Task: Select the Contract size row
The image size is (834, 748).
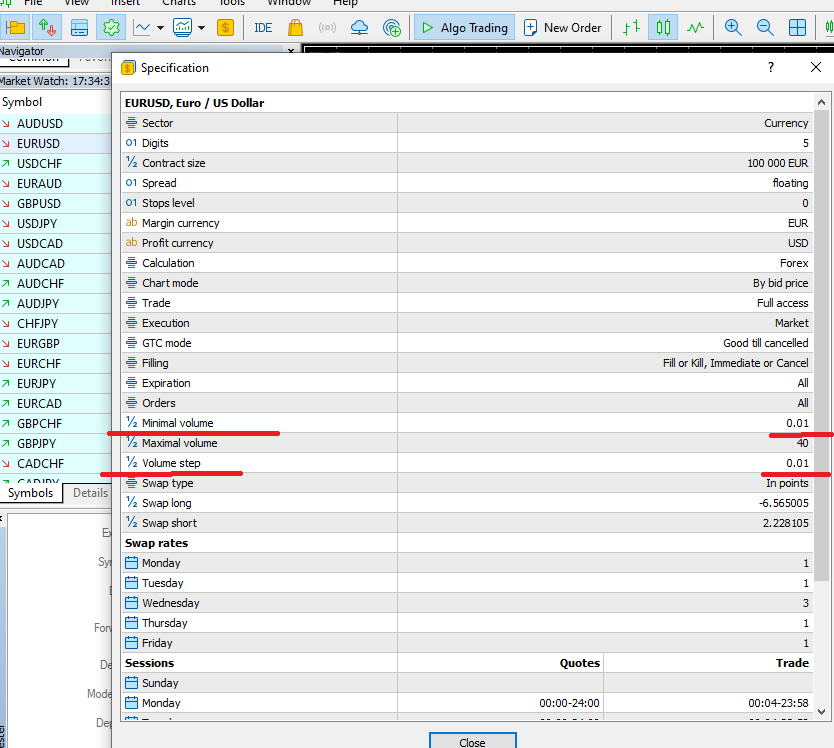Action: coord(467,163)
